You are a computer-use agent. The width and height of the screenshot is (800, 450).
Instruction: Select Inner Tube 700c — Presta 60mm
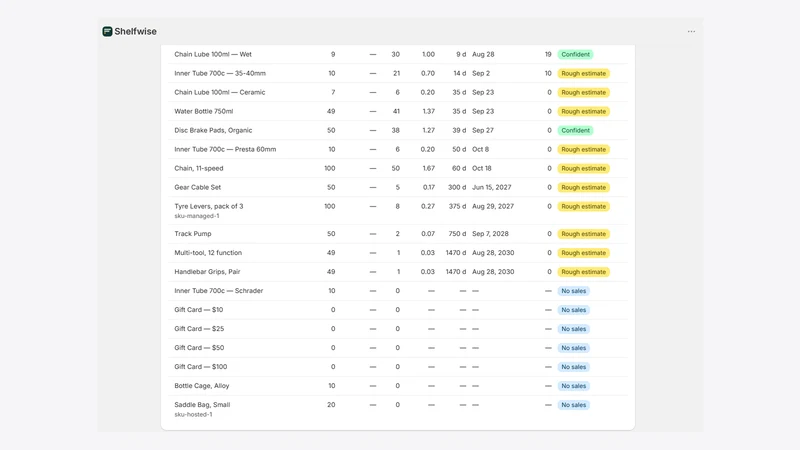pos(225,149)
